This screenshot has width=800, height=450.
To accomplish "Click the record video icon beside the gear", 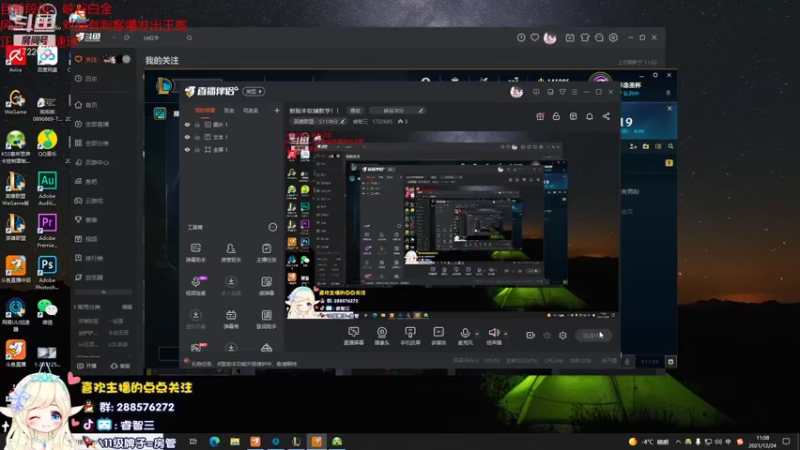I will [x=530, y=335].
